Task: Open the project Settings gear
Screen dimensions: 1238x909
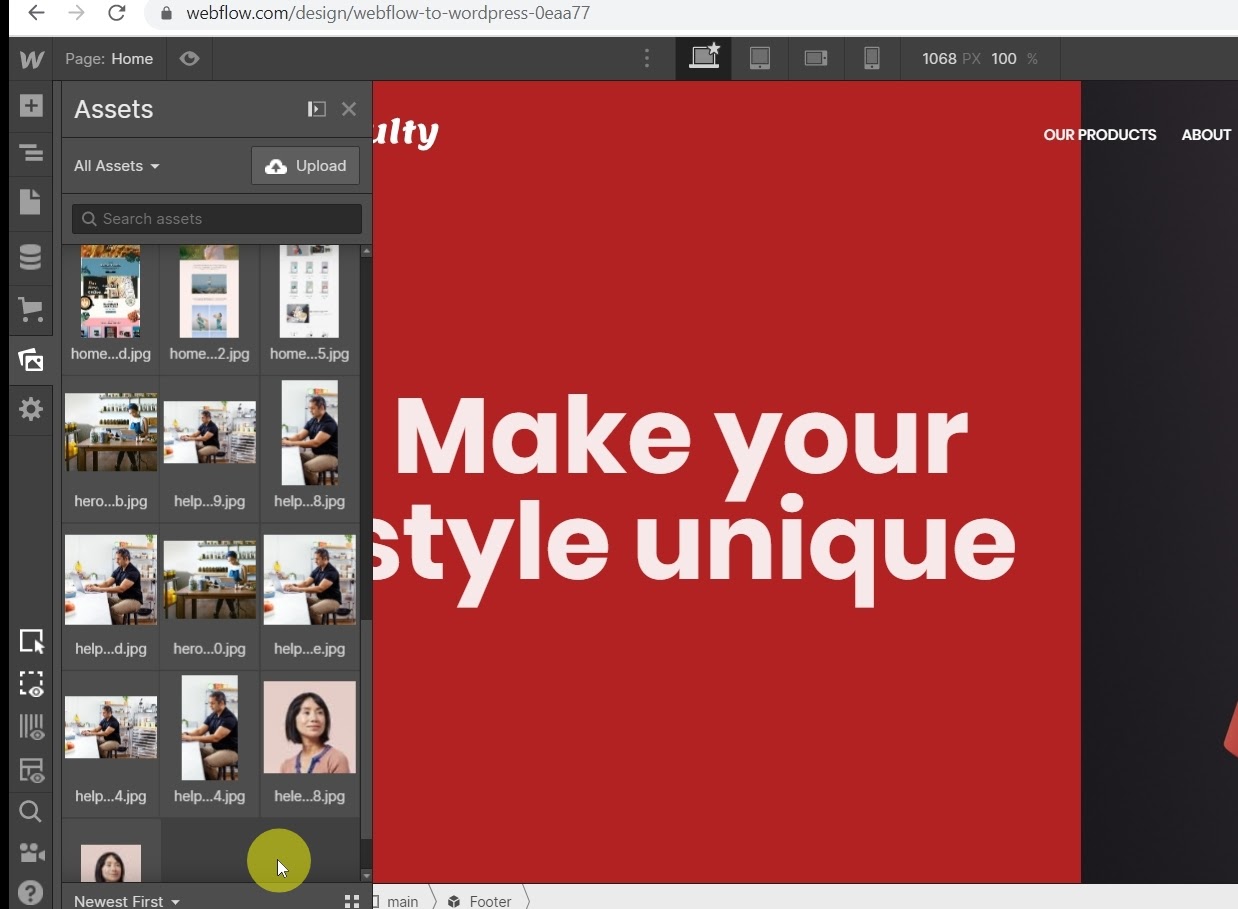Action: click(x=31, y=408)
